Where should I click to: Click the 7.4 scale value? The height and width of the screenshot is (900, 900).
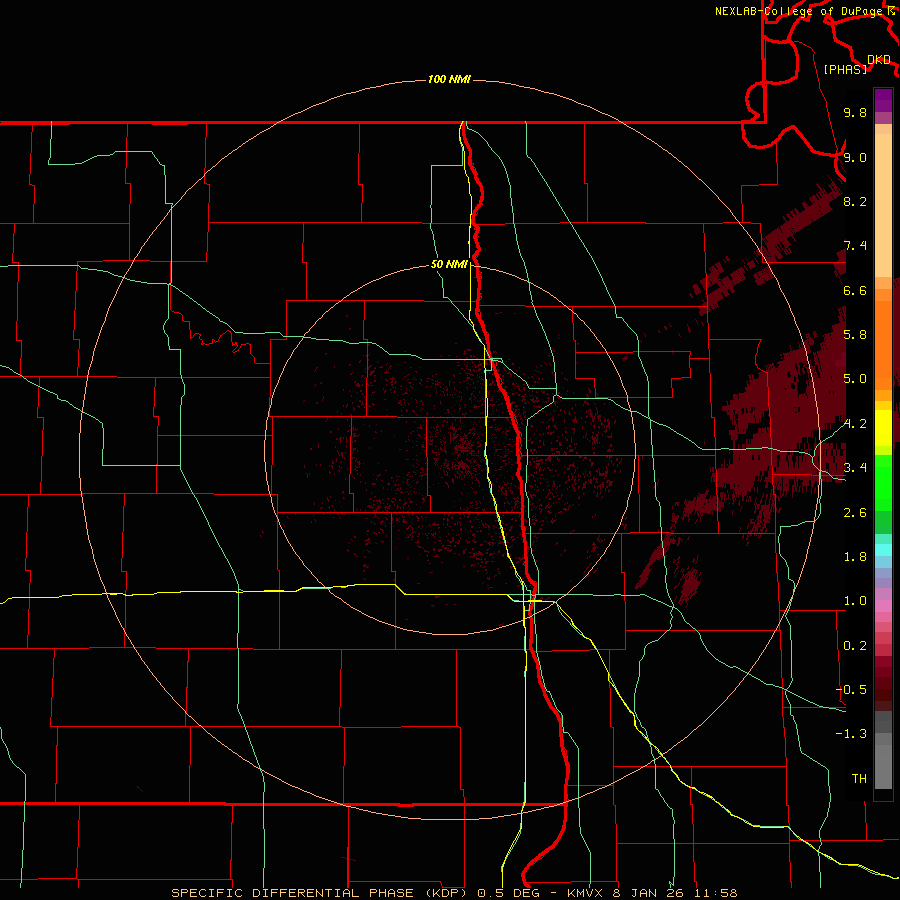point(855,246)
